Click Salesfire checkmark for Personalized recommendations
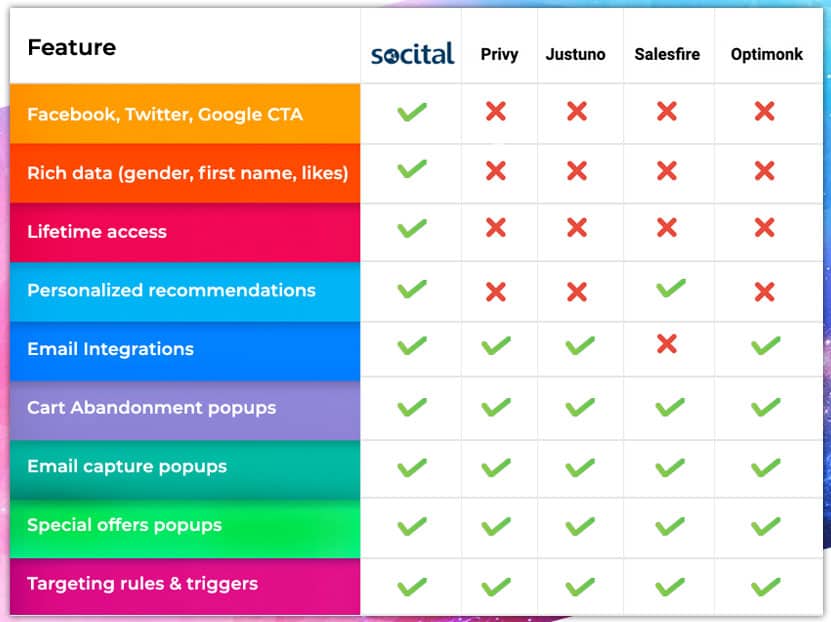Image resolution: width=831 pixels, height=622 pixels. (x=668, y=289)
